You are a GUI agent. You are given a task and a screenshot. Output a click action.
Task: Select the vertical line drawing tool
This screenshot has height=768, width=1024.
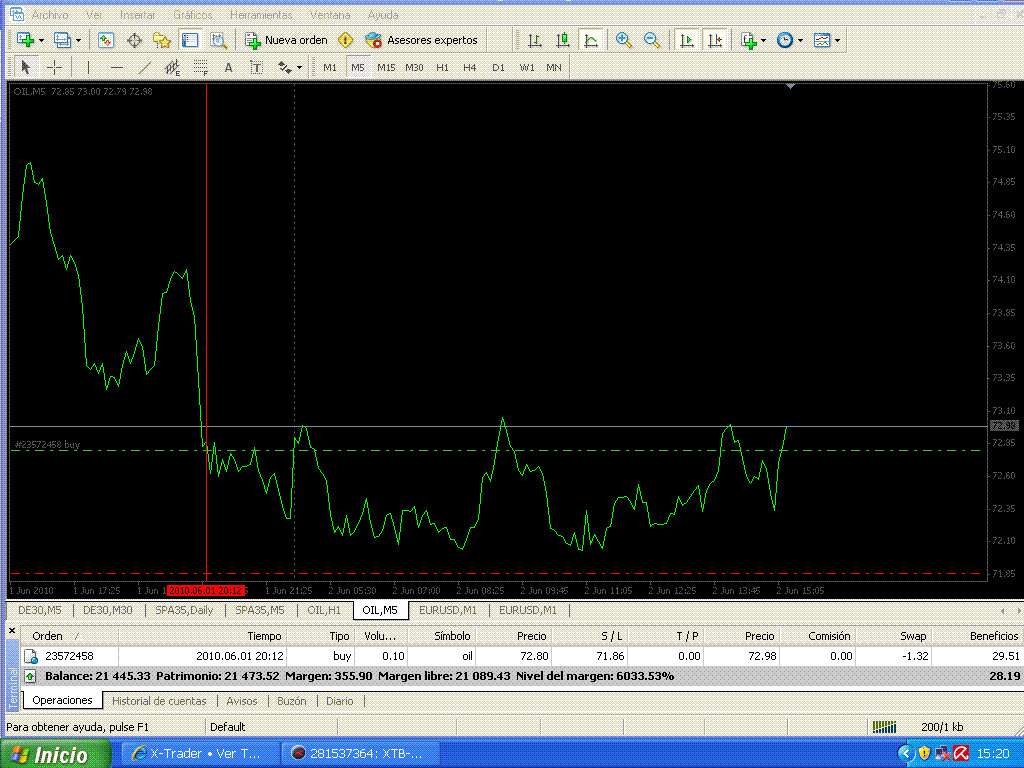[x=89, y=67]
